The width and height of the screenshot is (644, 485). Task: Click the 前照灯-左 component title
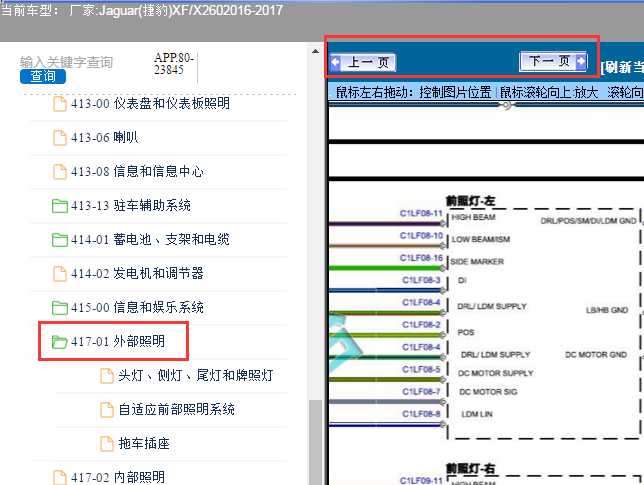coord(471,201)
